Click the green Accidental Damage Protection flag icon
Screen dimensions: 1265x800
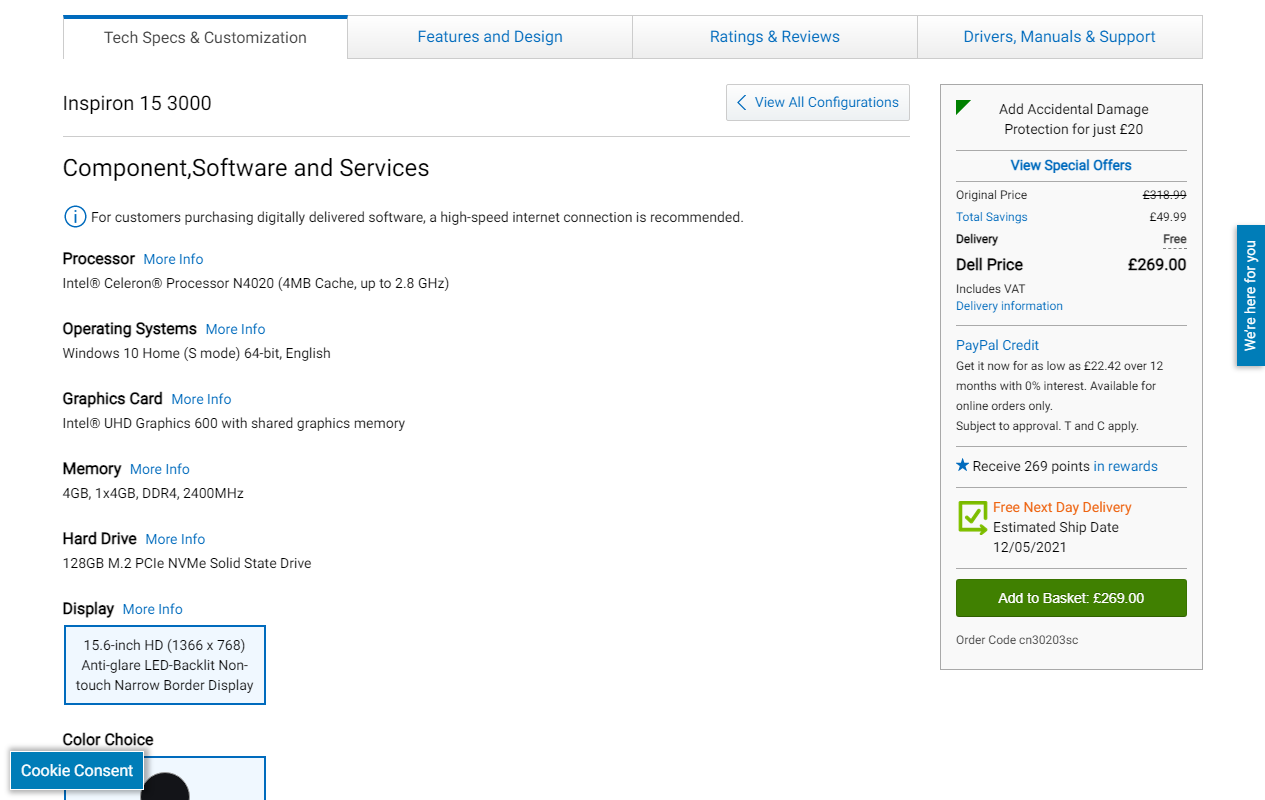coord(963,107)
